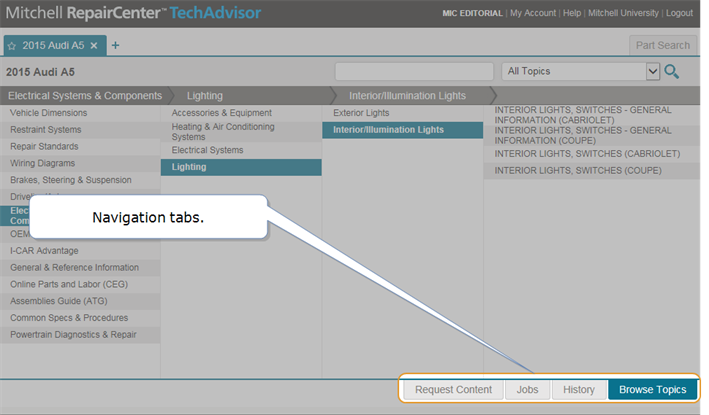The image size is (709, 415).
Task: Open Repair Standards category
Action: [80, 146]
